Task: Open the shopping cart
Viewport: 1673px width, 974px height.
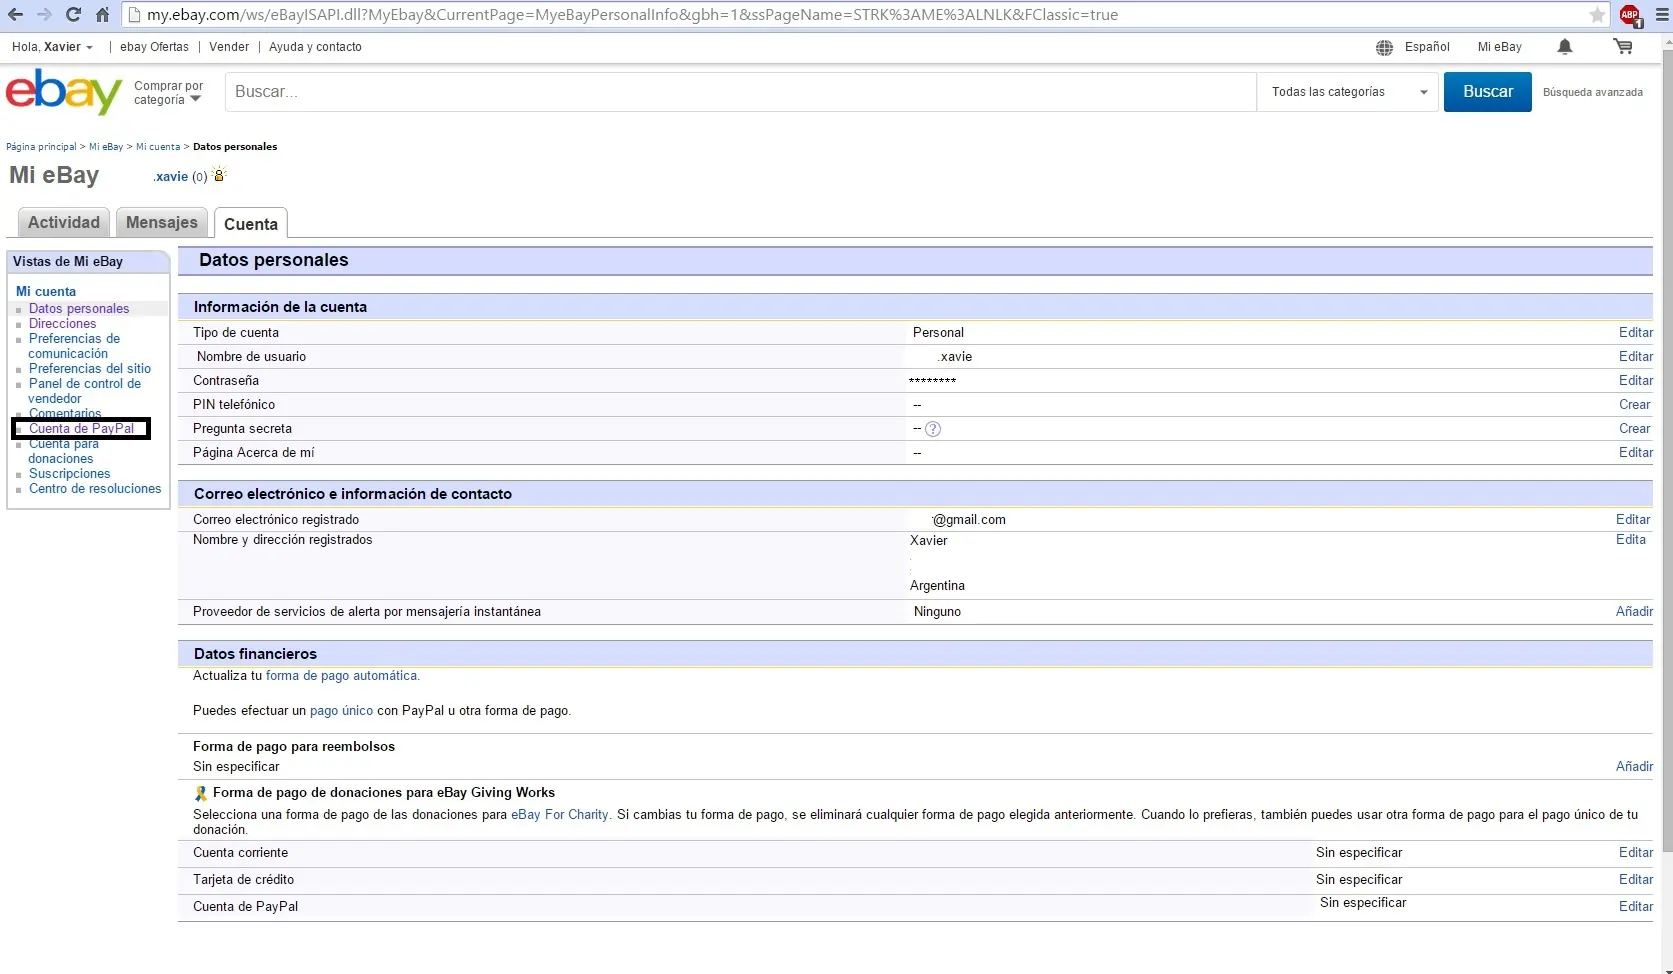Action: tap(1623, 47)
